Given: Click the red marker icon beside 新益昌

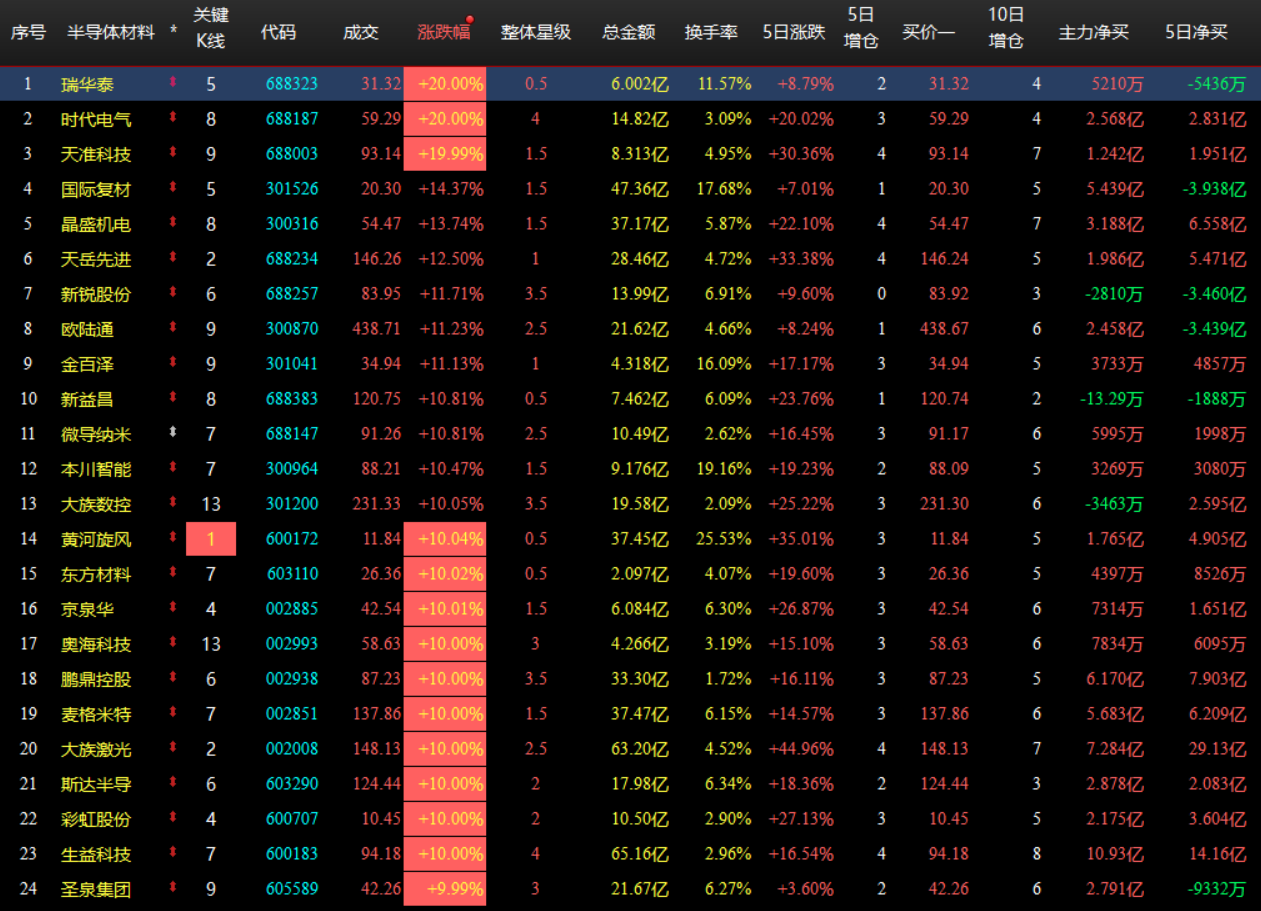Looking at the screenshot, I should tap(173, 399).
